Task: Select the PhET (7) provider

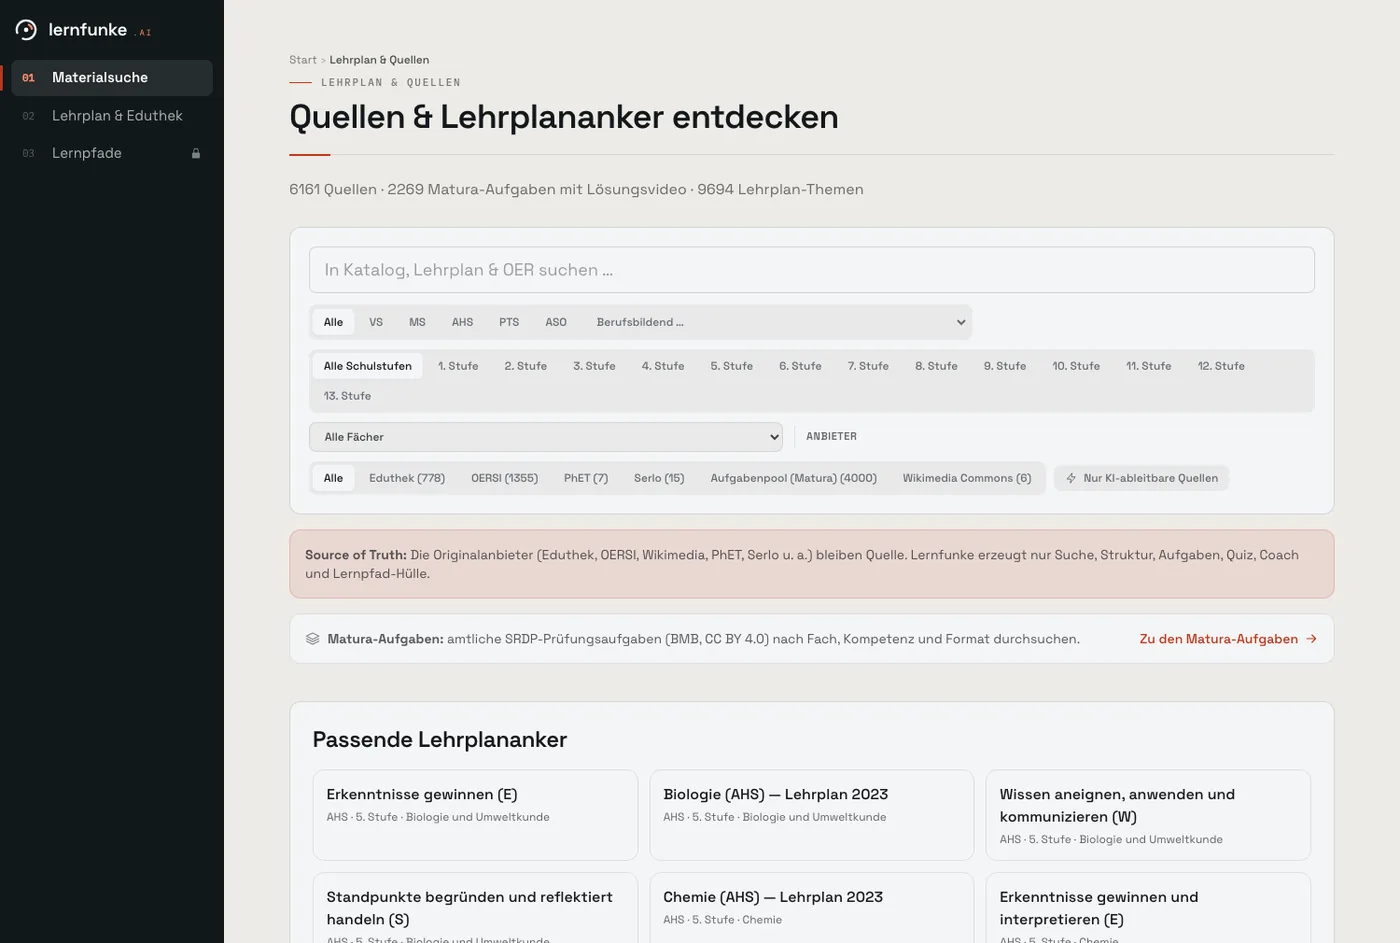Action: pyautogui.click(x=586, y=478)
